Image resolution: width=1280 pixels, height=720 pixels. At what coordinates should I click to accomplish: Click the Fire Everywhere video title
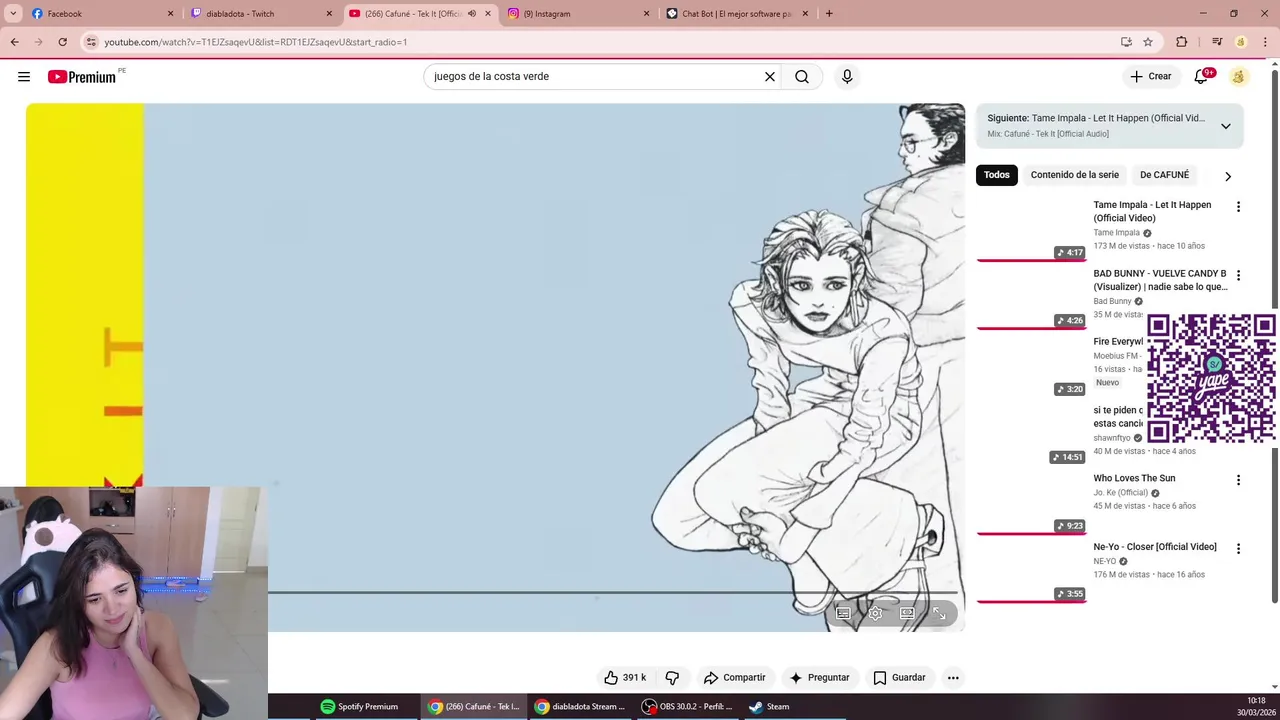[x=1118, y=342]
